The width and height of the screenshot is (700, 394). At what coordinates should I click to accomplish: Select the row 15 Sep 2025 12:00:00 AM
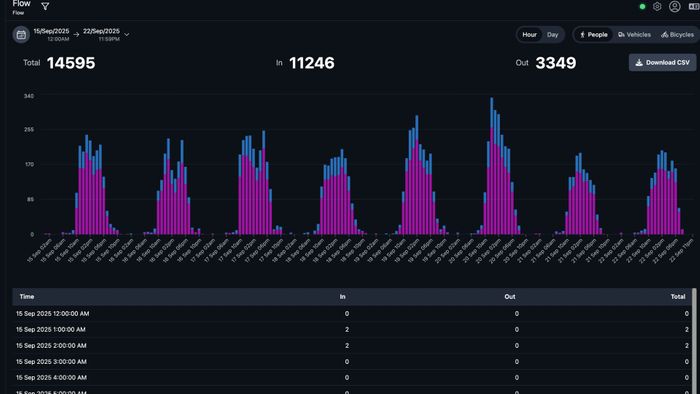pos(352,314)
